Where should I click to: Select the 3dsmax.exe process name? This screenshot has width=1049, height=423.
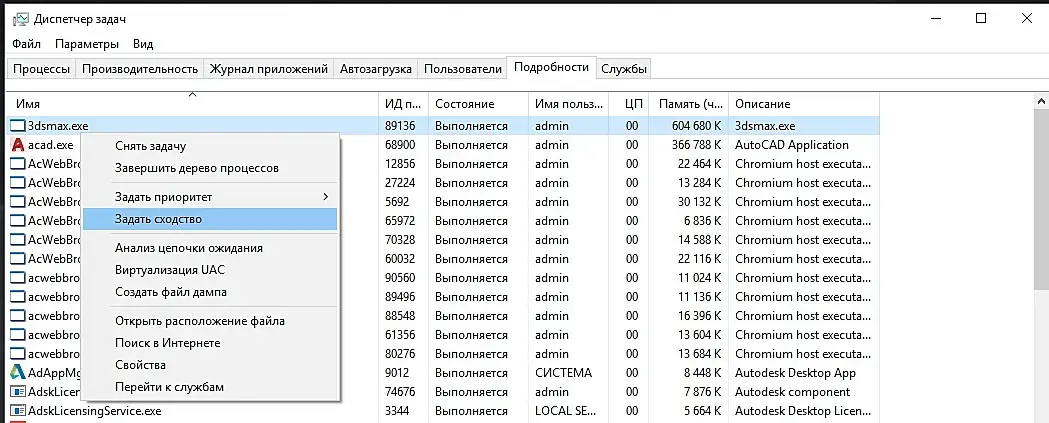58,126
